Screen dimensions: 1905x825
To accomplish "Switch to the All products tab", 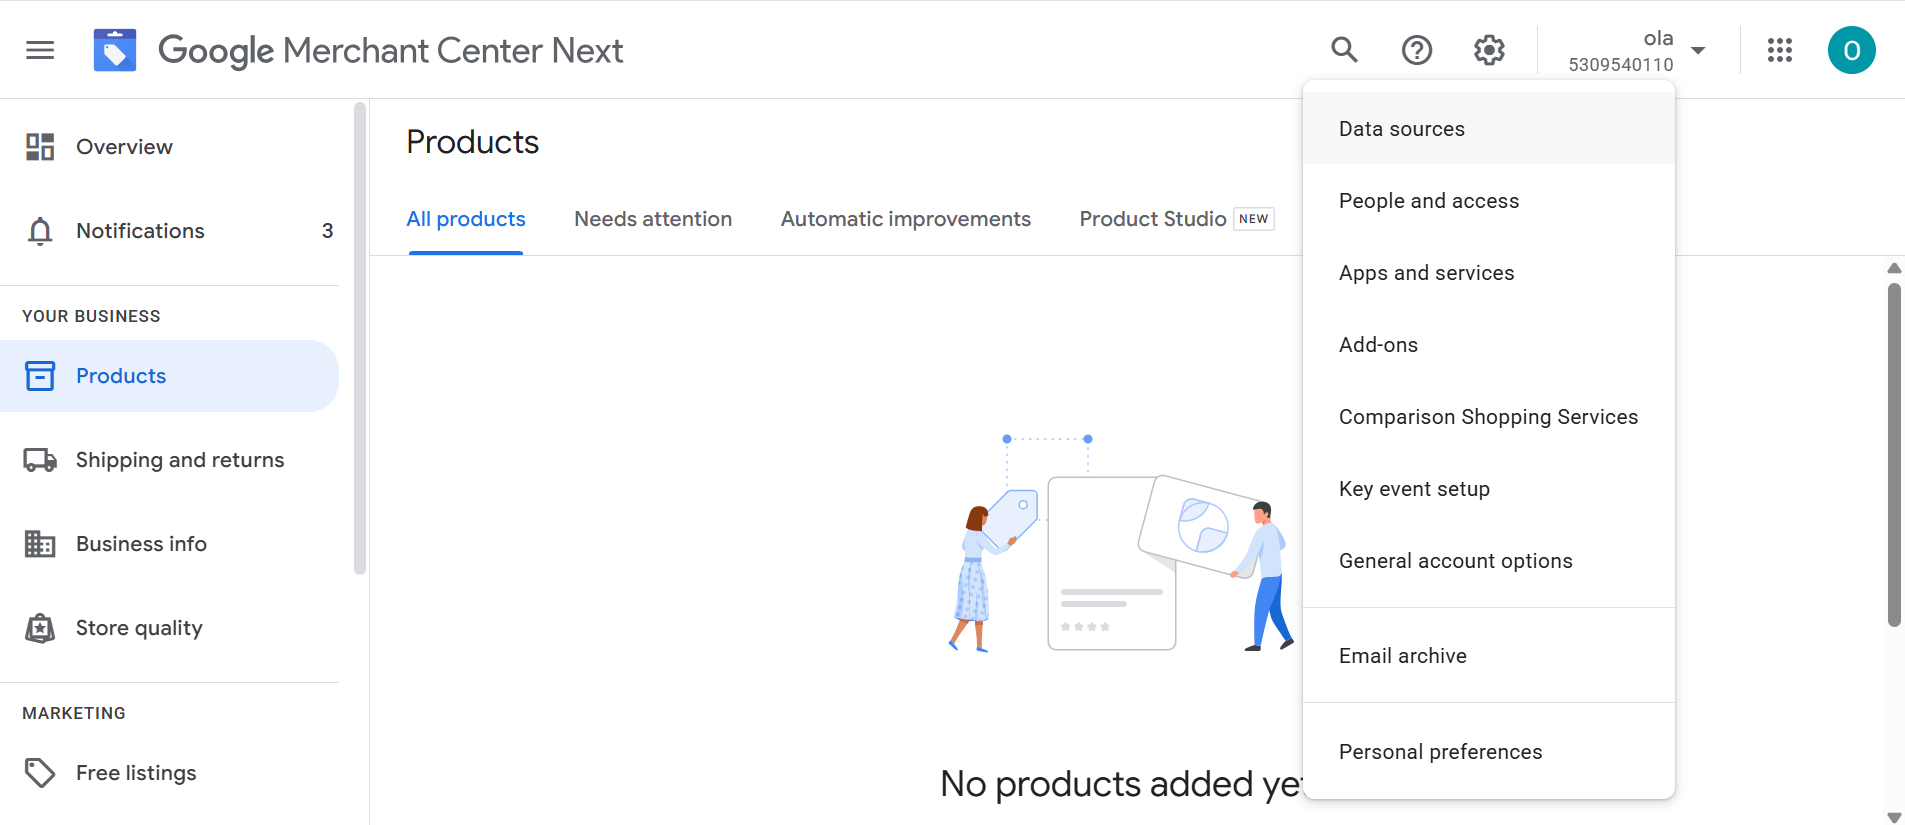I will [466, 219].
